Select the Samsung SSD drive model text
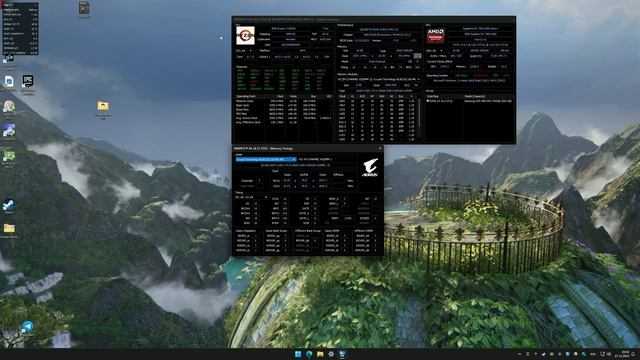640x360 pixels. [x=488, y=101]
